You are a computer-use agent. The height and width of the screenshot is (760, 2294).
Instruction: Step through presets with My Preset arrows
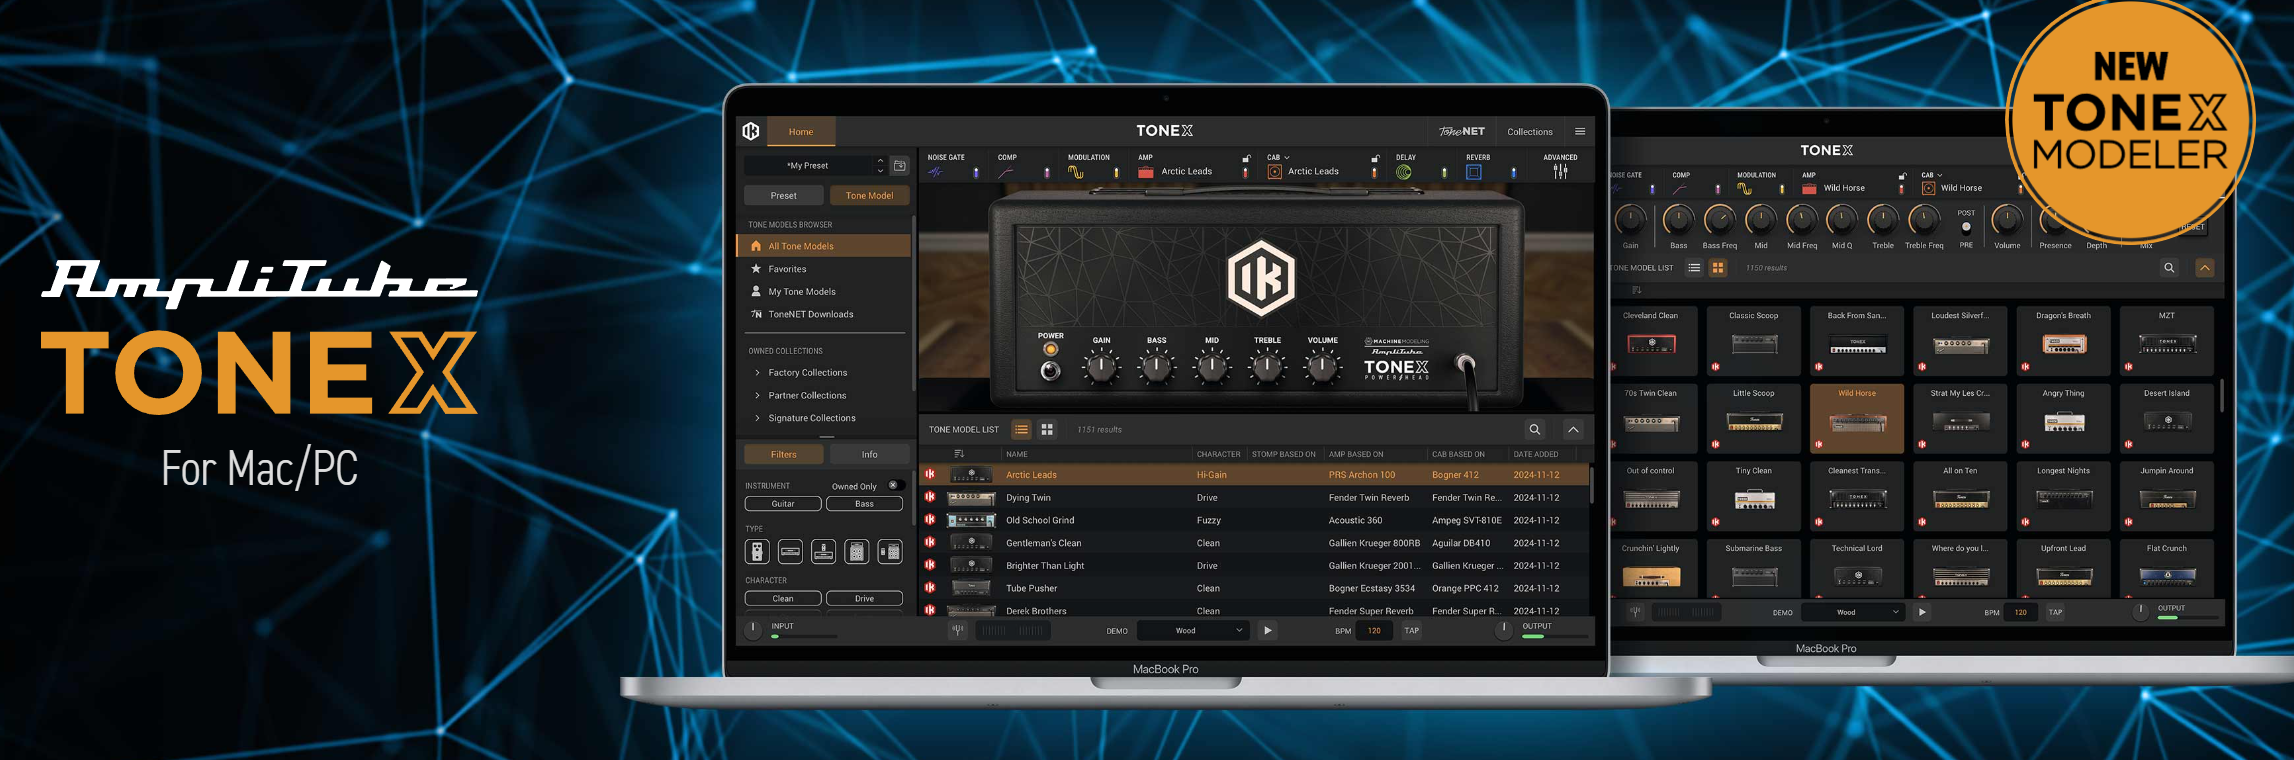click(x=880, y=165)
